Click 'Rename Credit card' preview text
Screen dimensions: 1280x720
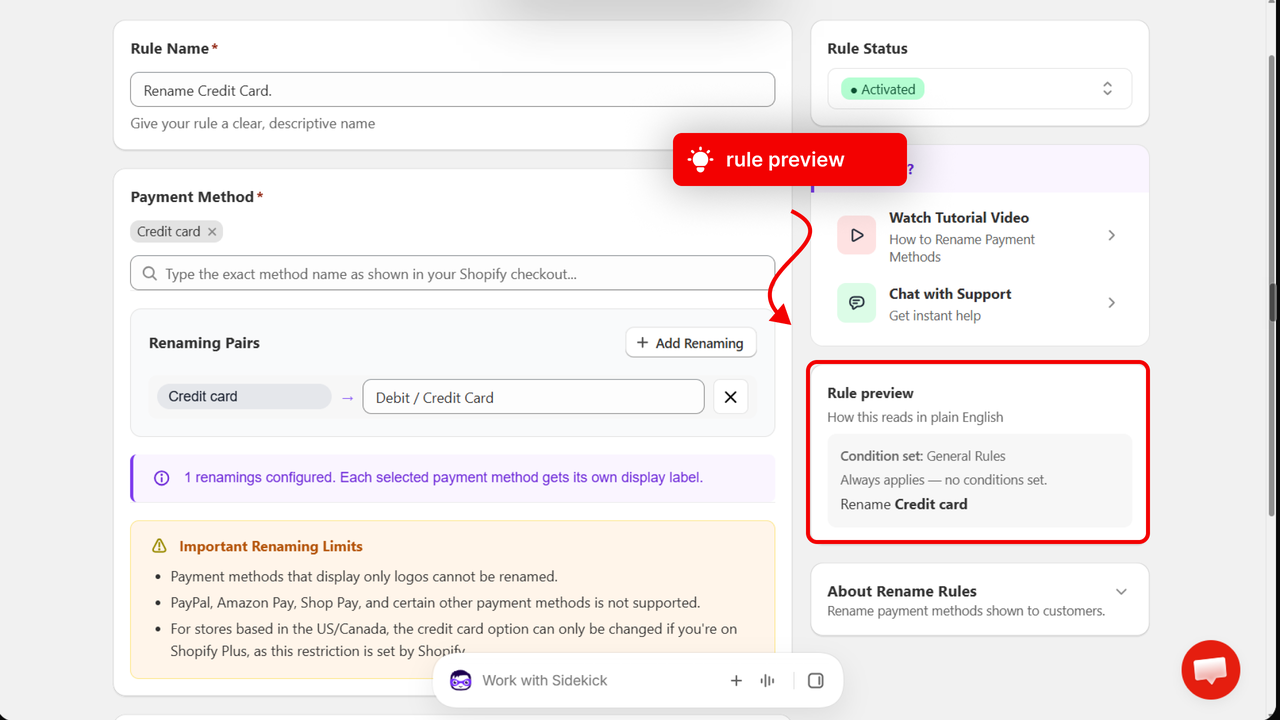pos(904,504)
